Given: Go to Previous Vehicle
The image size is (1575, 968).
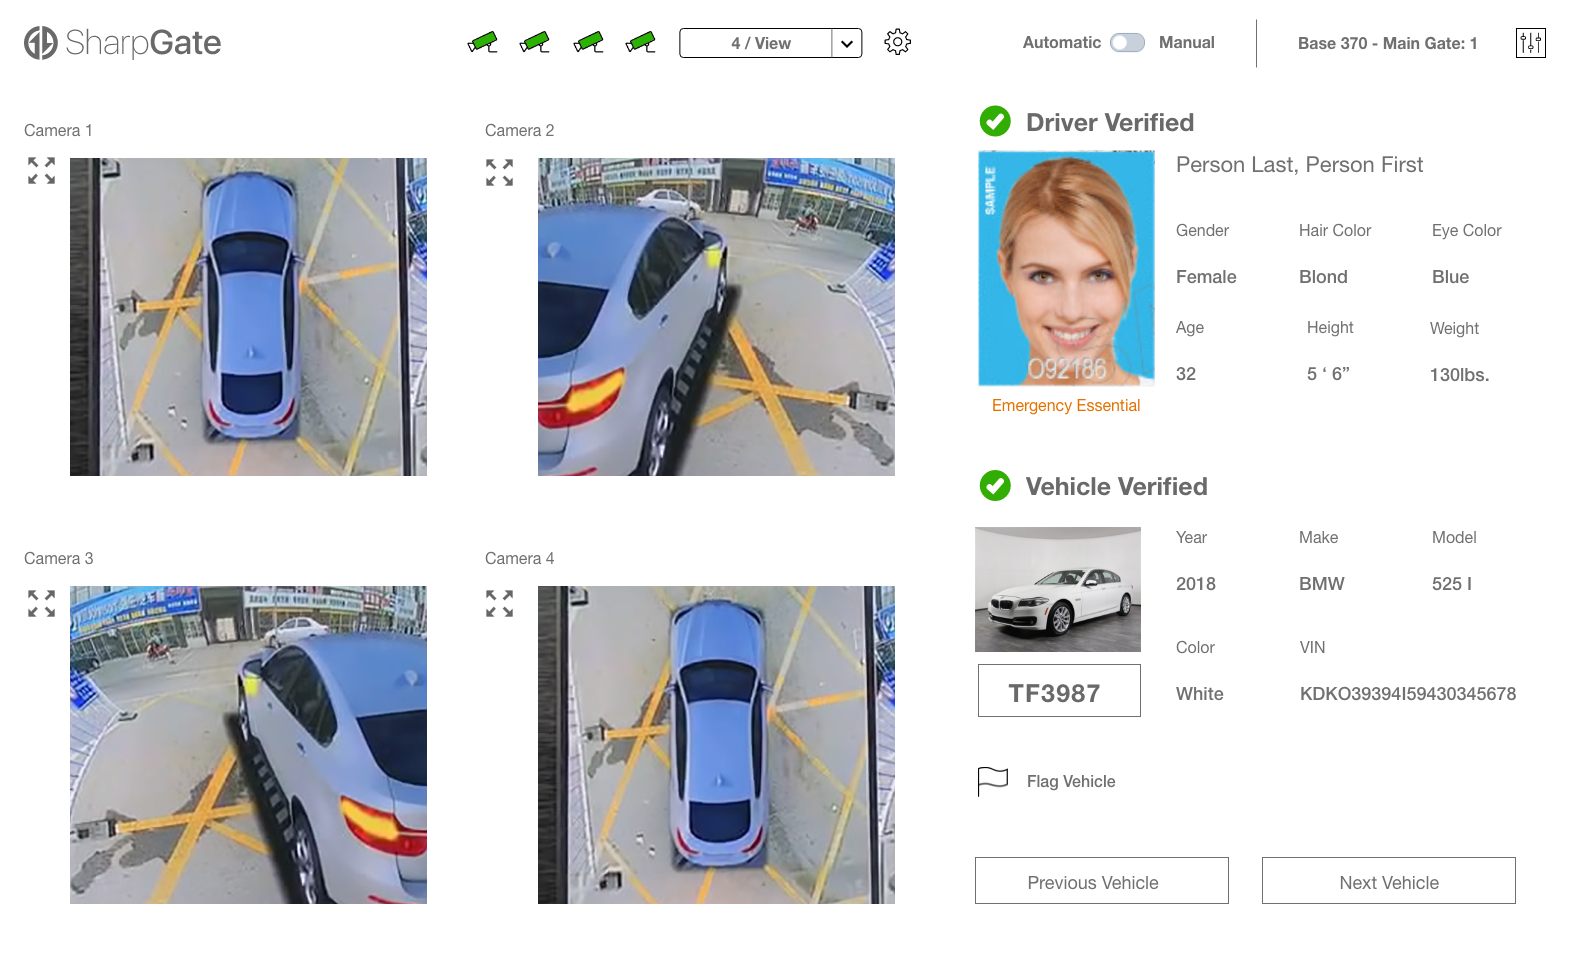Looking at the screenshot, I should point(1102,881).
